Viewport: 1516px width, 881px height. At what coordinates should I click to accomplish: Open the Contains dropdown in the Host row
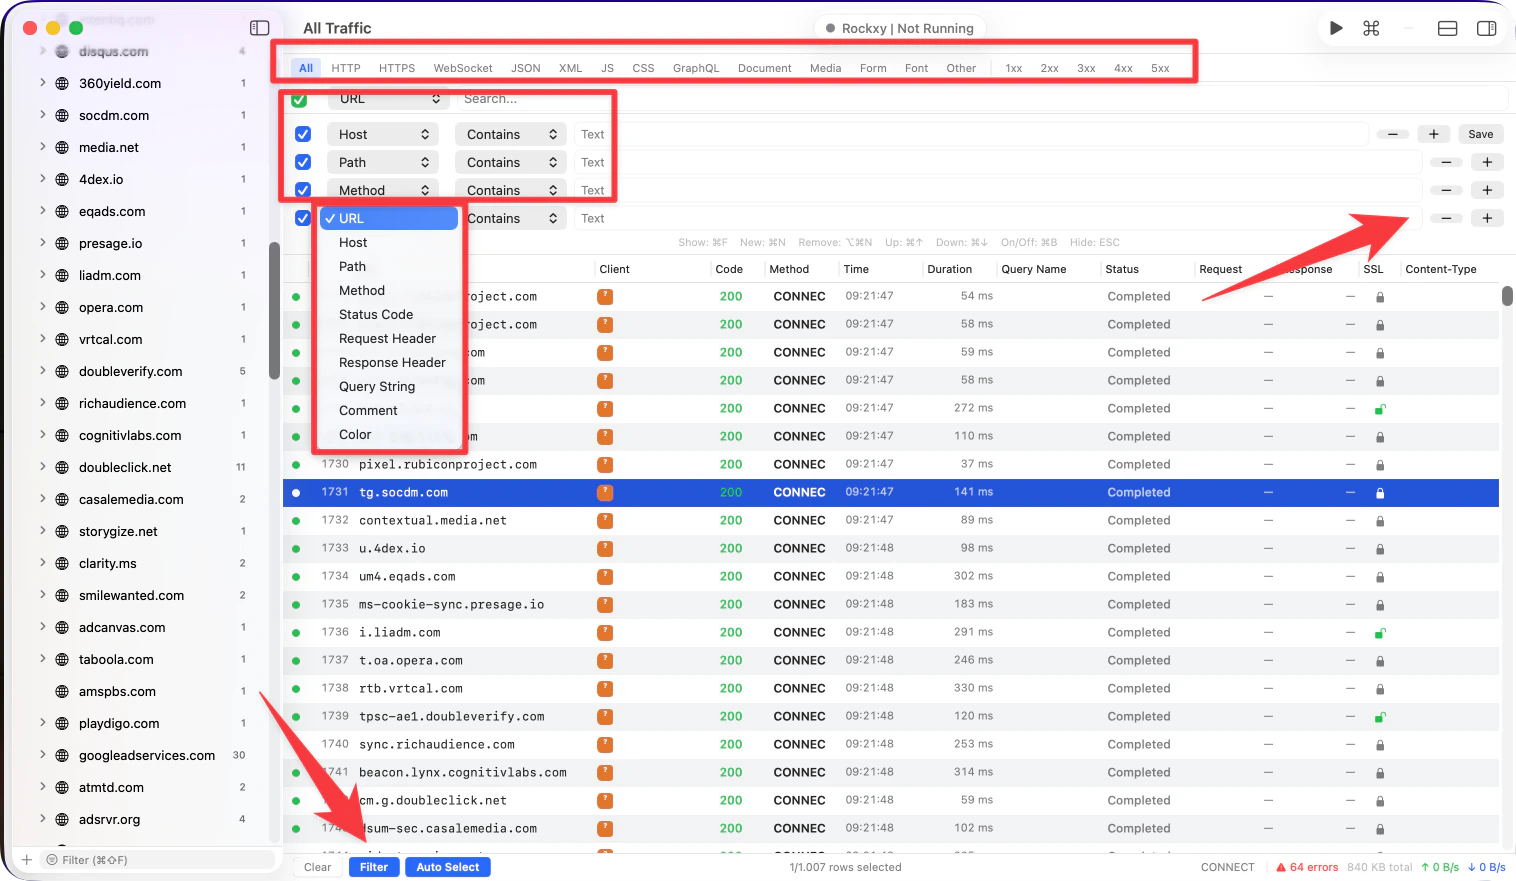click(511, 134)
